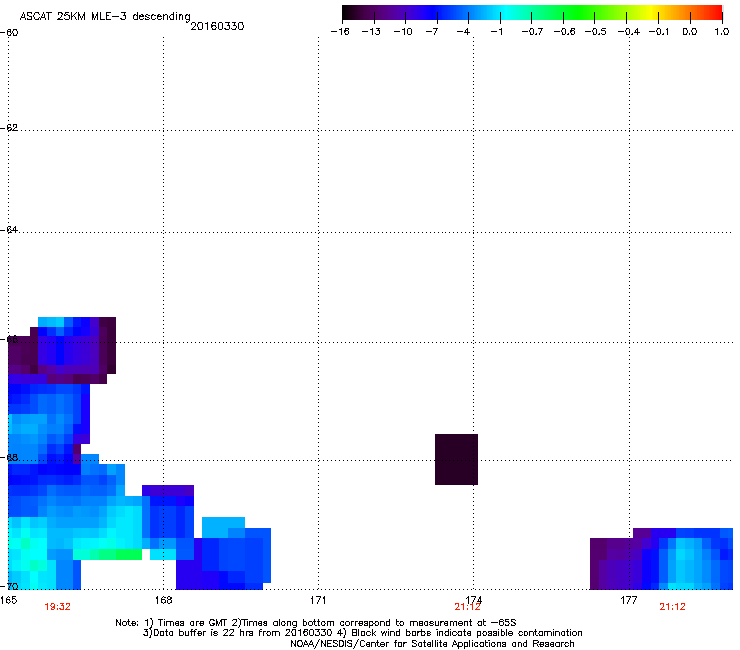Click the red end of the color scale
Screen dimensions: 740x650
click(714, 13)
